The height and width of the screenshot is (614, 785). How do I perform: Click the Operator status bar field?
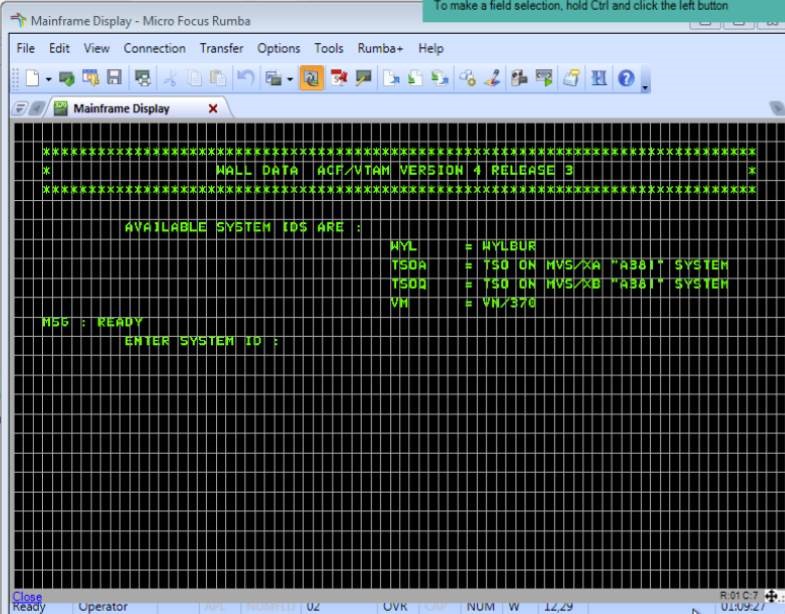(x=103, y=607)
